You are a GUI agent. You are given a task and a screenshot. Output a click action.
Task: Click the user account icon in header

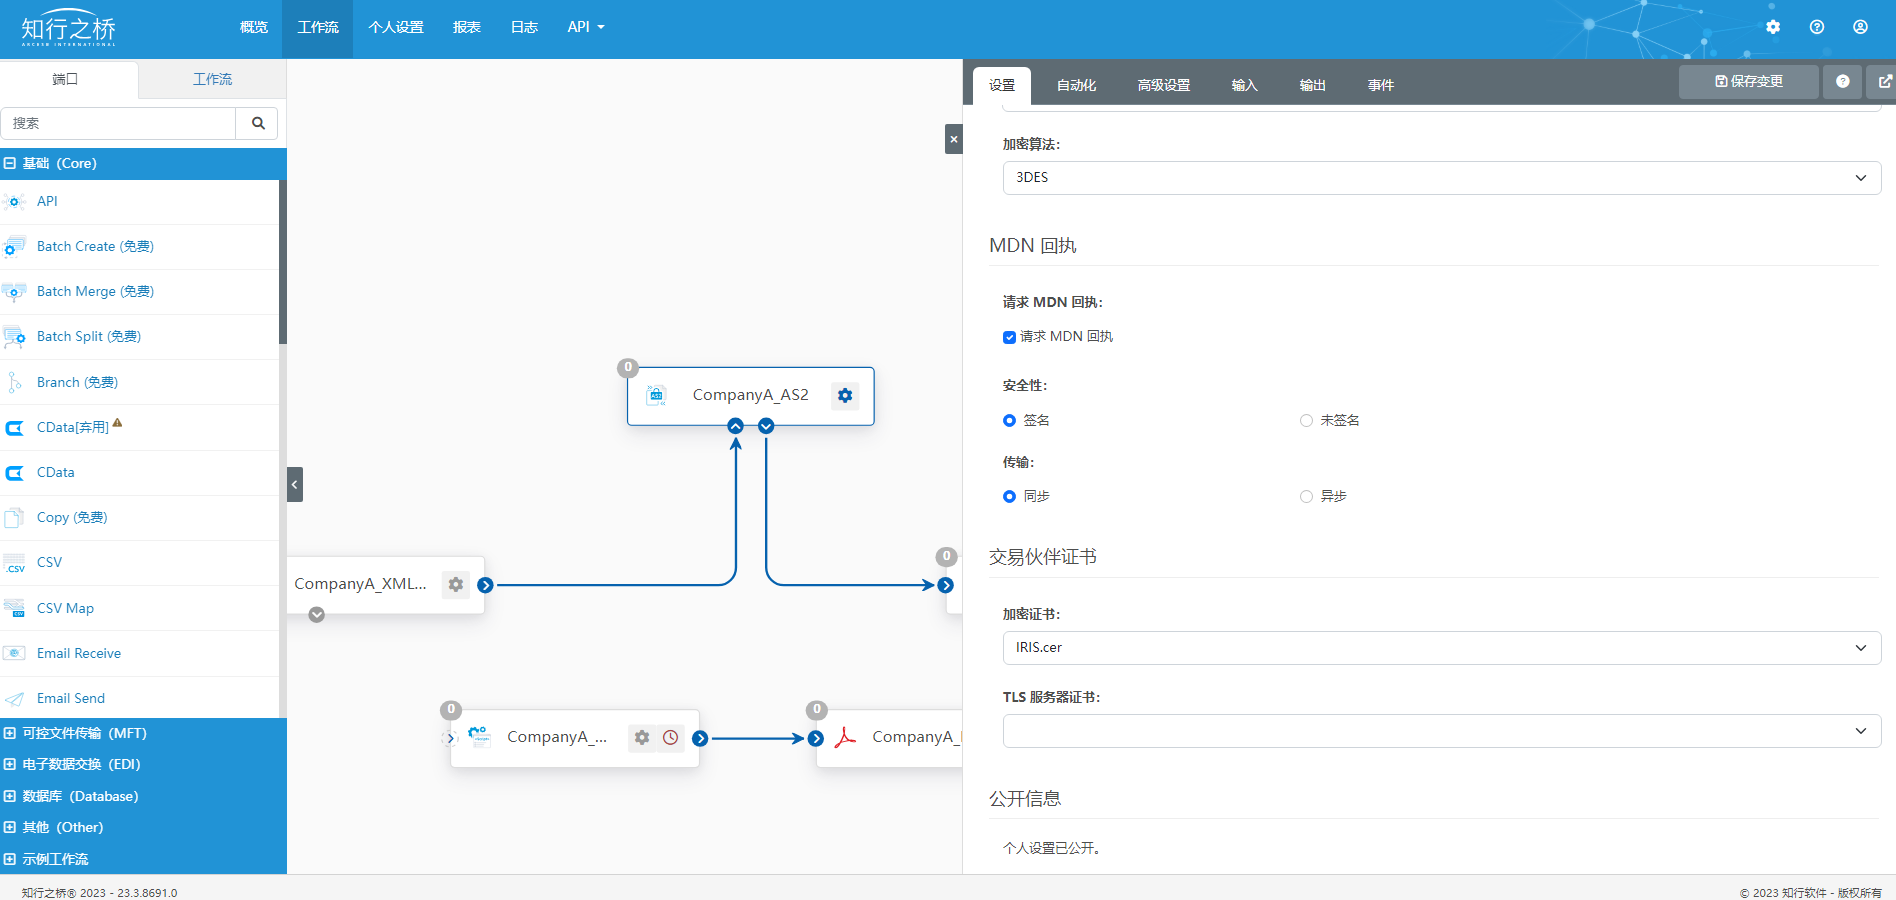[1860, 27]
